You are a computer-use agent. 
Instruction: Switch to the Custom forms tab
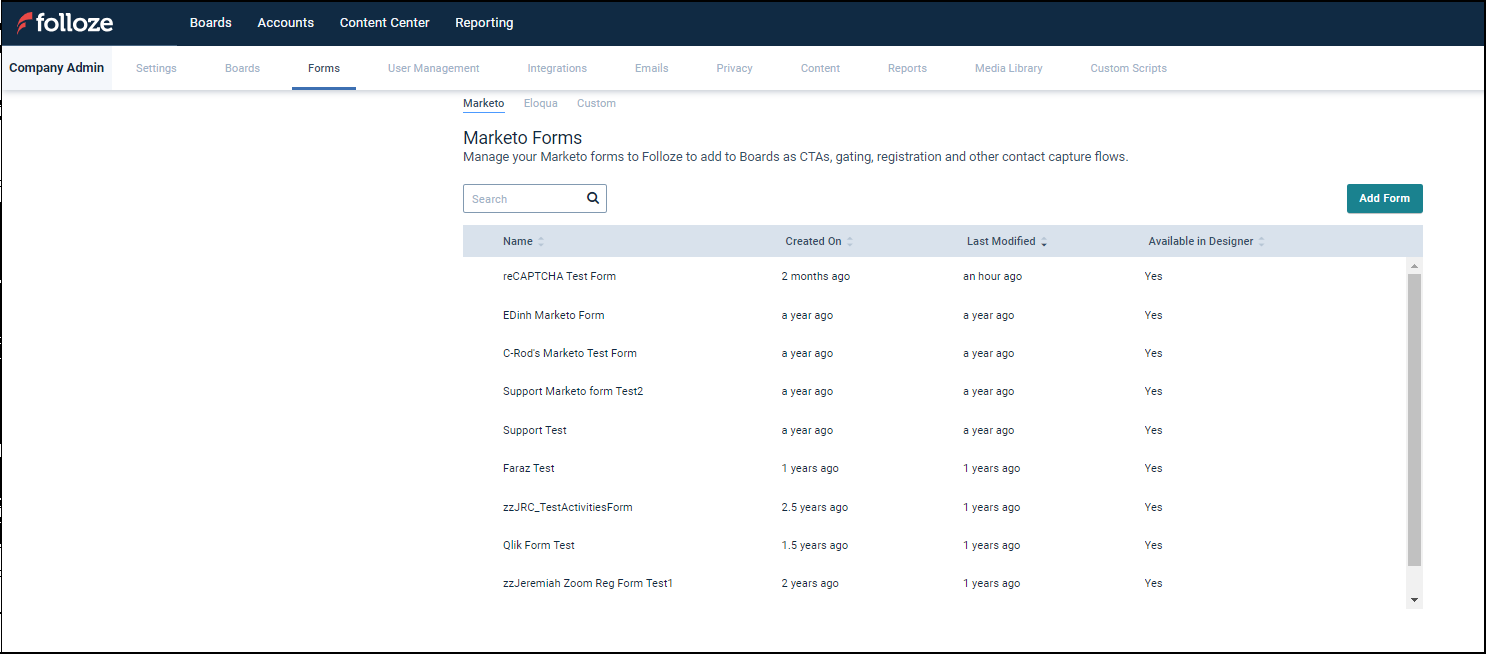point(596,103)
